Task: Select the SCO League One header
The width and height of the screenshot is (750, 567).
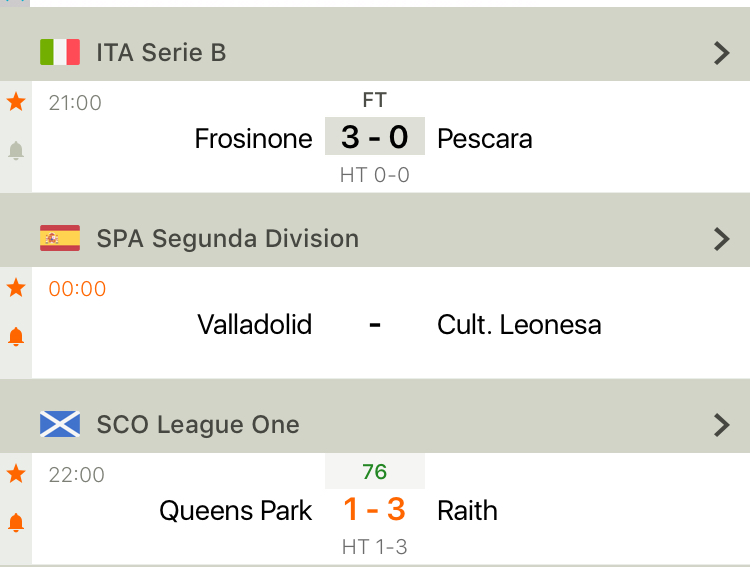Action: click(x=198, y=425)
